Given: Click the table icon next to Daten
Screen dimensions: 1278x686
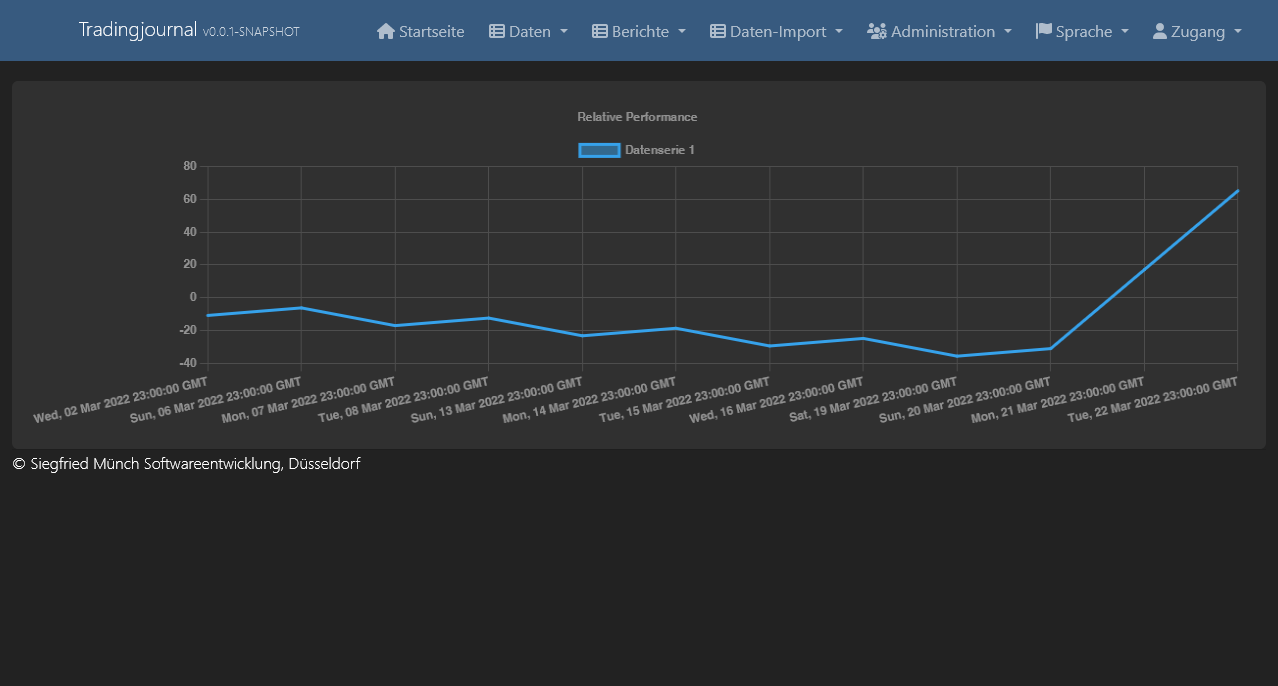Looking at the screenshot, I should [497, 31].
